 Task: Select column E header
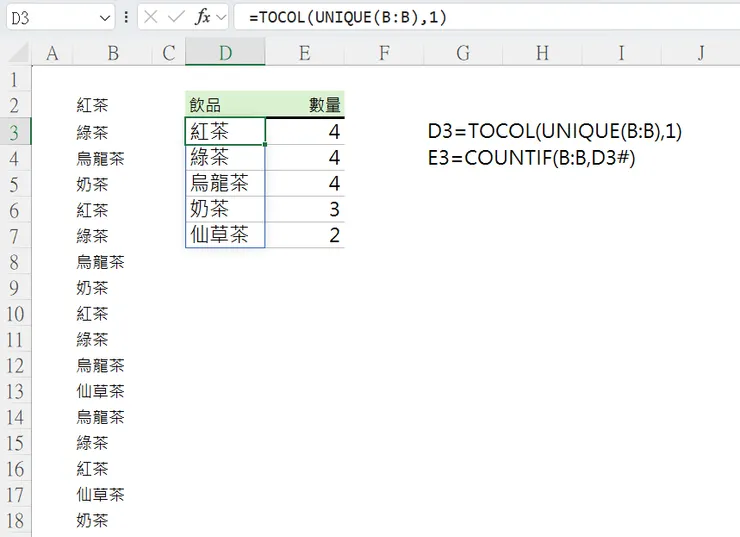304,53
